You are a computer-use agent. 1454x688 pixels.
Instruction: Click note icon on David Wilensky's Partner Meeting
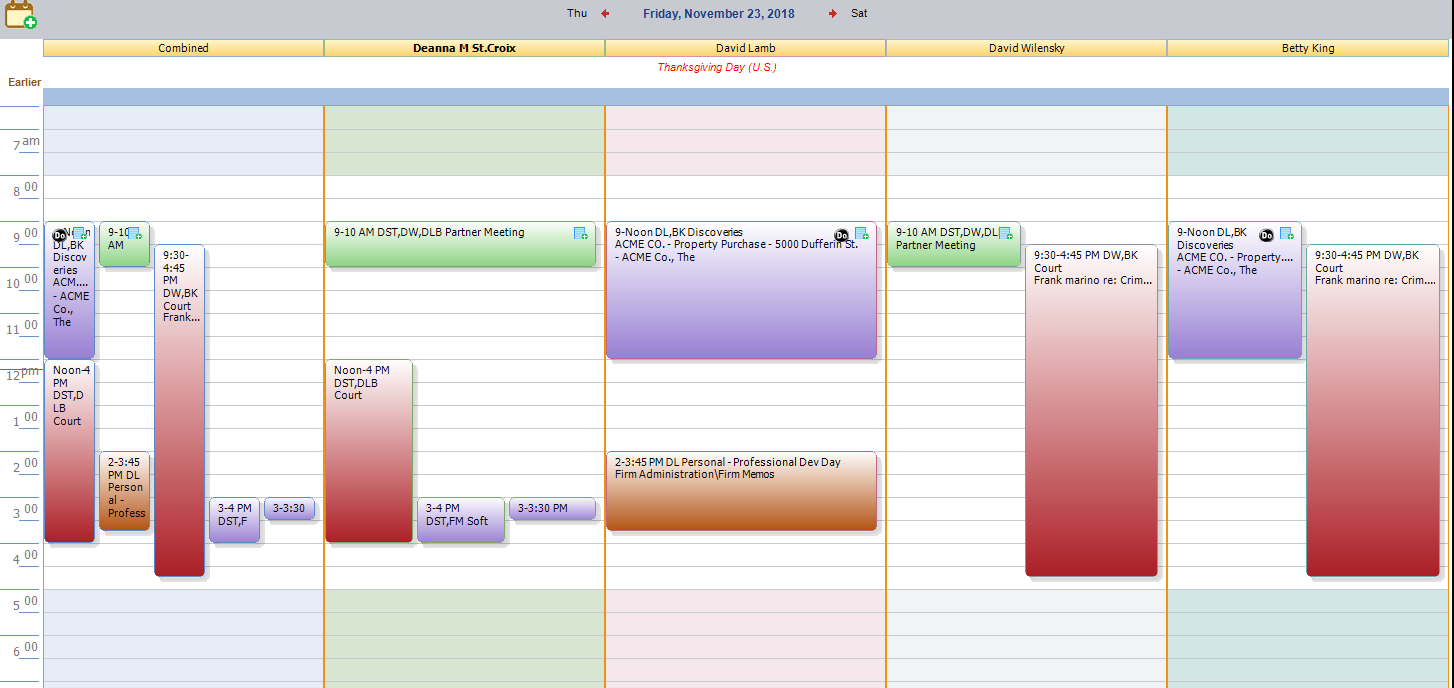(1005, 234)
